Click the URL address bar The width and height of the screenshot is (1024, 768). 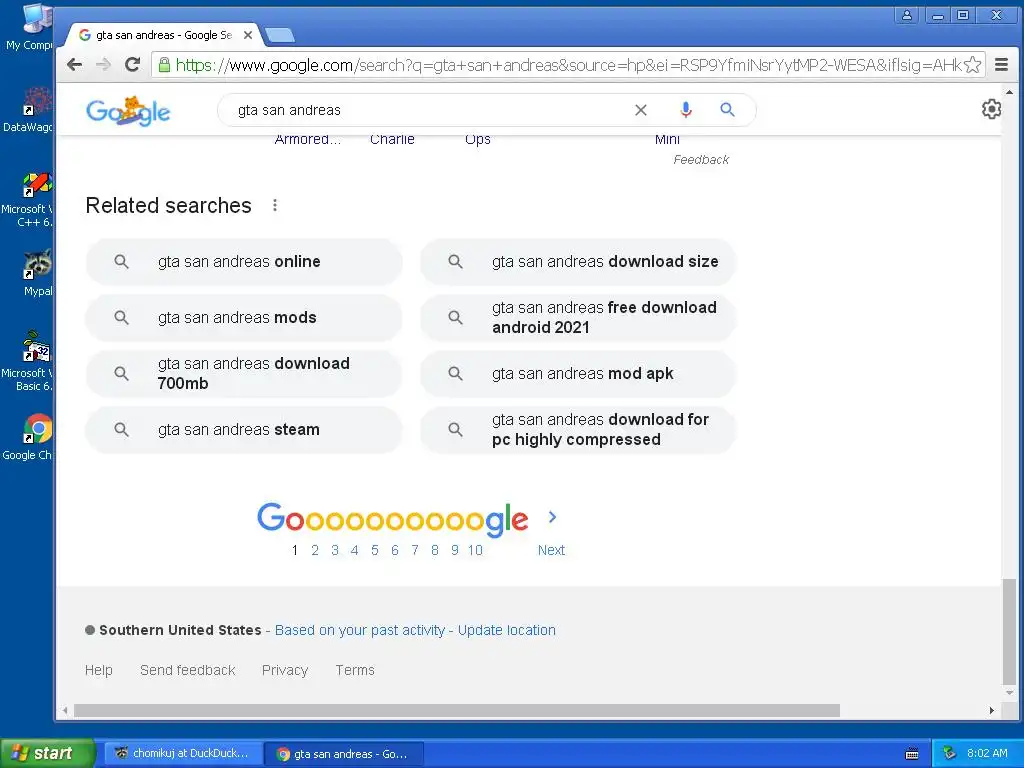click(568, 65)
